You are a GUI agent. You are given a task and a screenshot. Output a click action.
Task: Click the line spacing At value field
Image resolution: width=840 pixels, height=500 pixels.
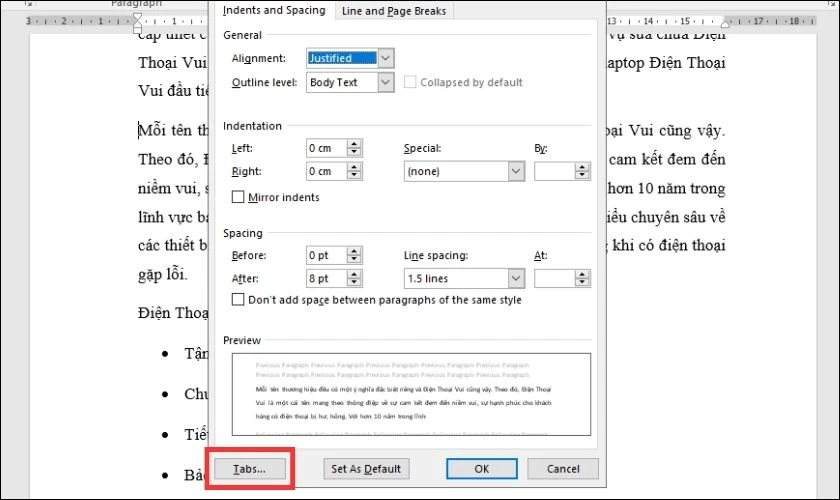pos(554,279)
